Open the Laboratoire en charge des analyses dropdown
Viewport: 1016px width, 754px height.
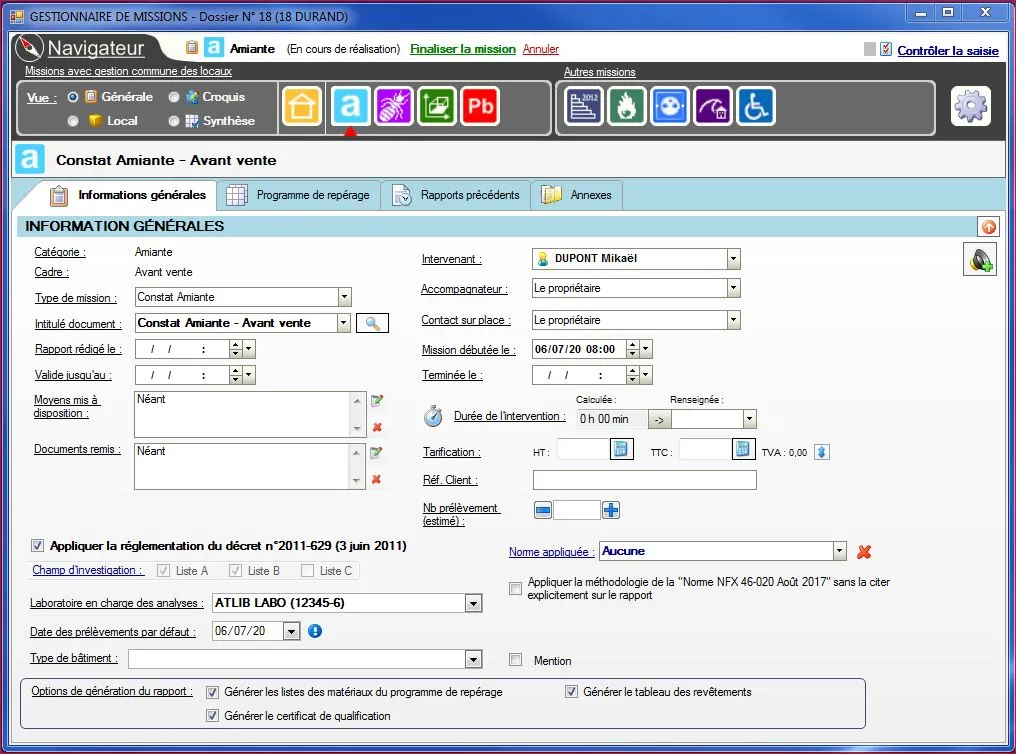click(473, 603)
